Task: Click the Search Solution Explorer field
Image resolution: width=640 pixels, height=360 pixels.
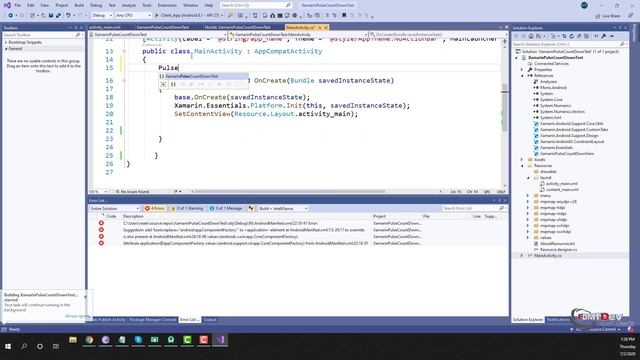Action: coord(569,44)
